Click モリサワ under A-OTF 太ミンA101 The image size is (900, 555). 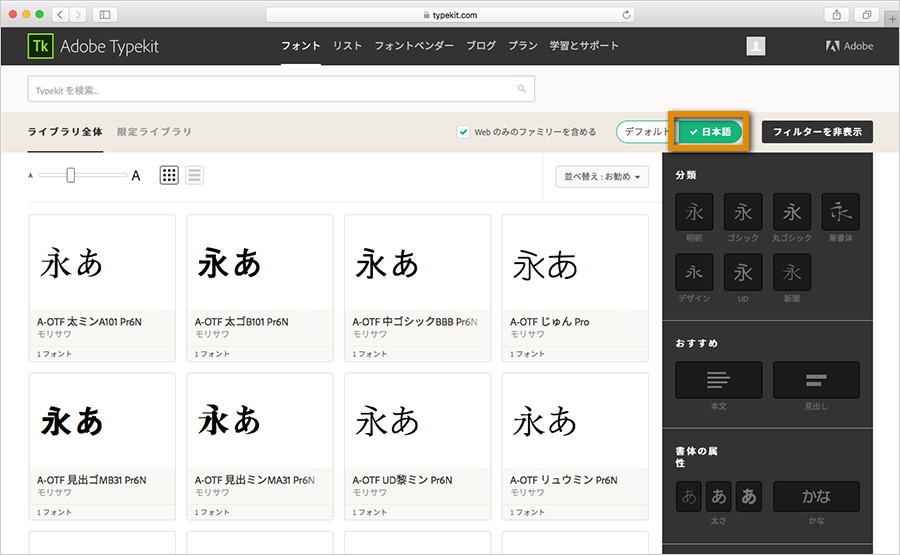(54, 334)
